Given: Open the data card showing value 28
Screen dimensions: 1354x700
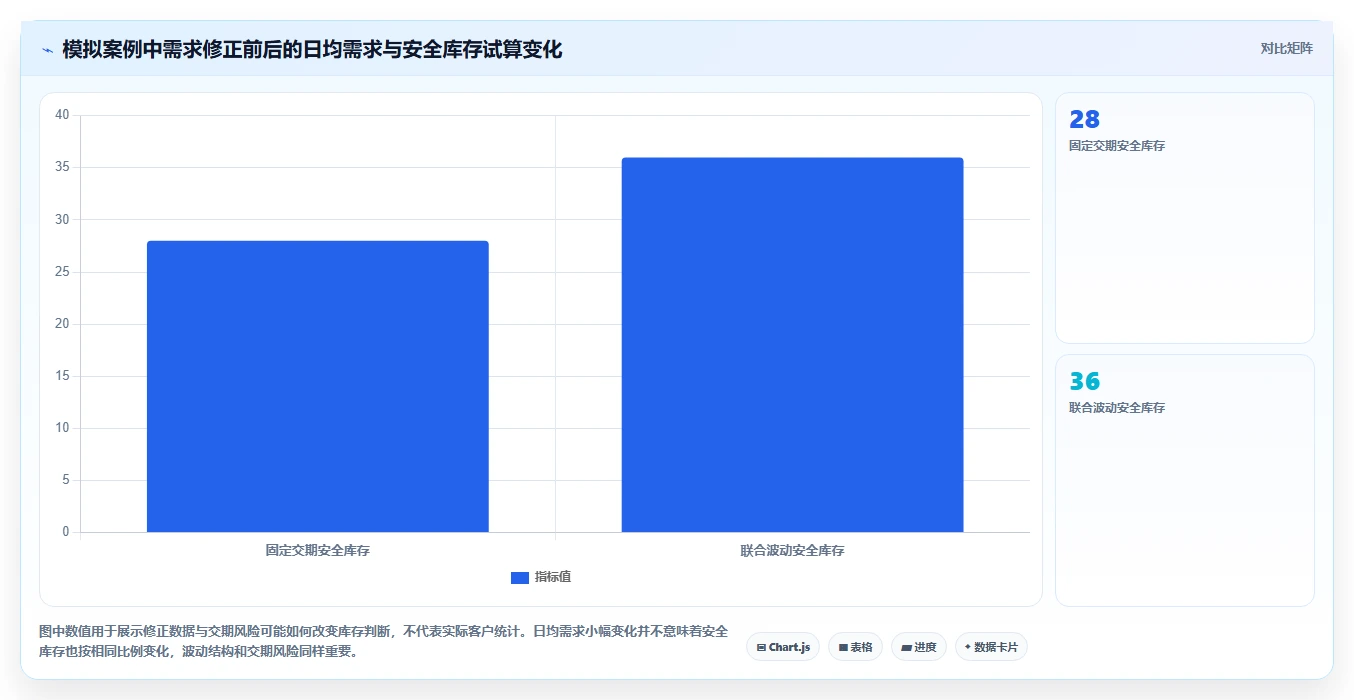Looking at the screenshot, I should point(1185,218).
